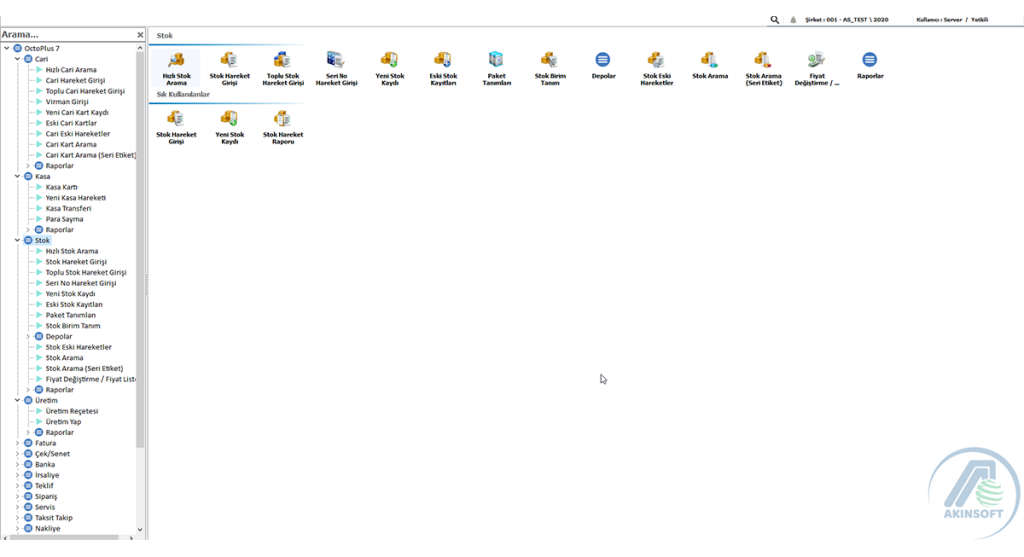Collapse the Cari tree node
This screenshot has width=1024, height=557.
[x=18, y=59]
